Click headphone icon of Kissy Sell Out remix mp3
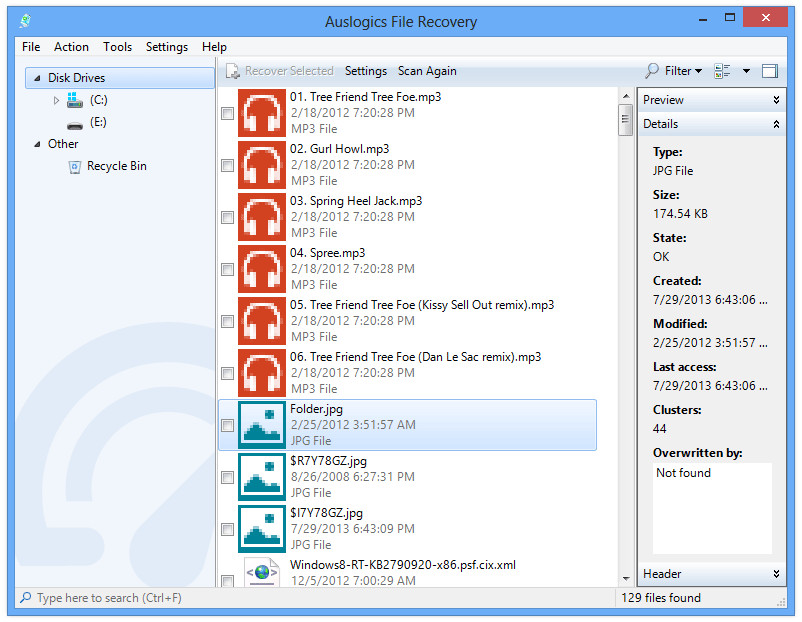Image resolution: width=802 pixels, height=622 pixels. click(x=261, y=321)
